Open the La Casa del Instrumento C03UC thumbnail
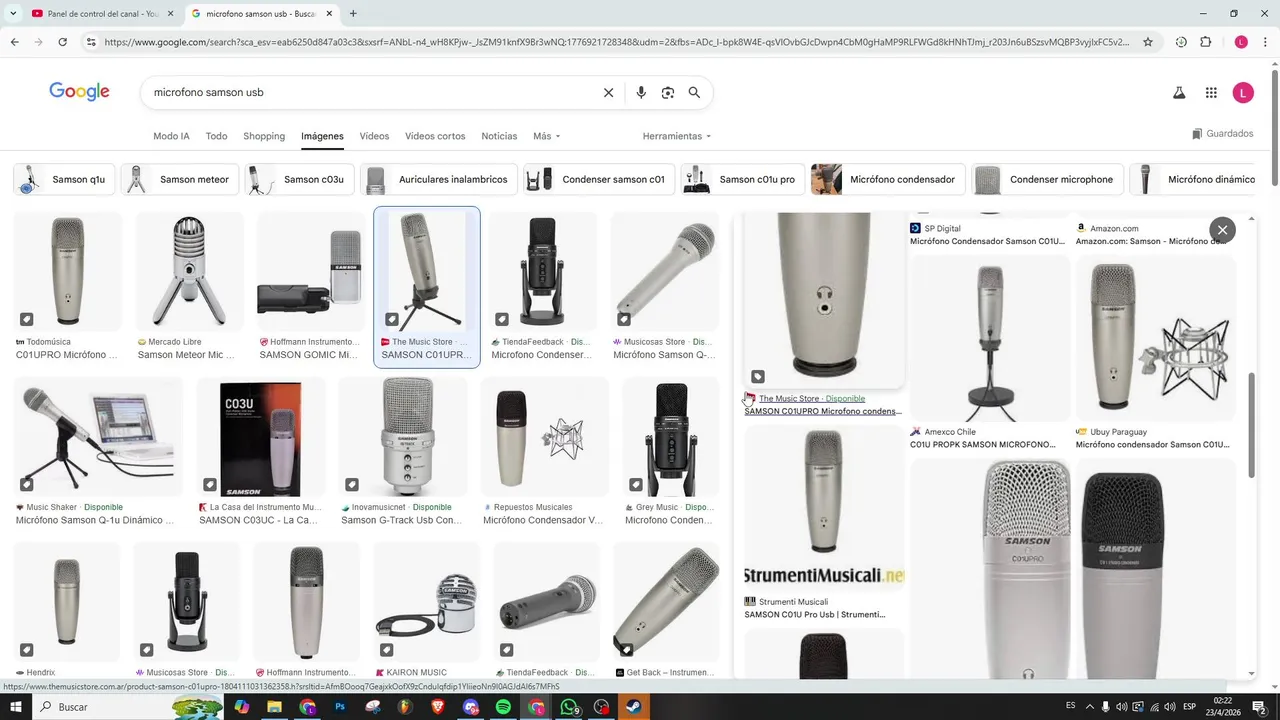 tap(261, 437)
